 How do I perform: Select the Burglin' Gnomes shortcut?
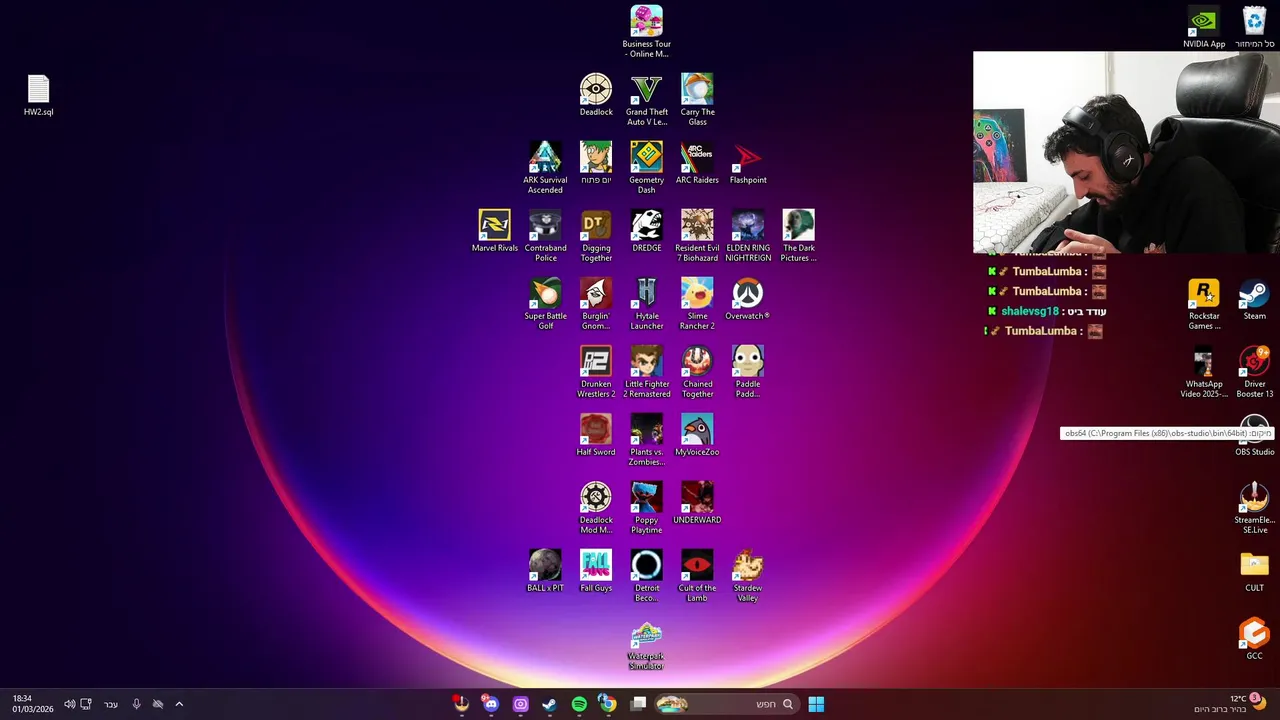596,304
